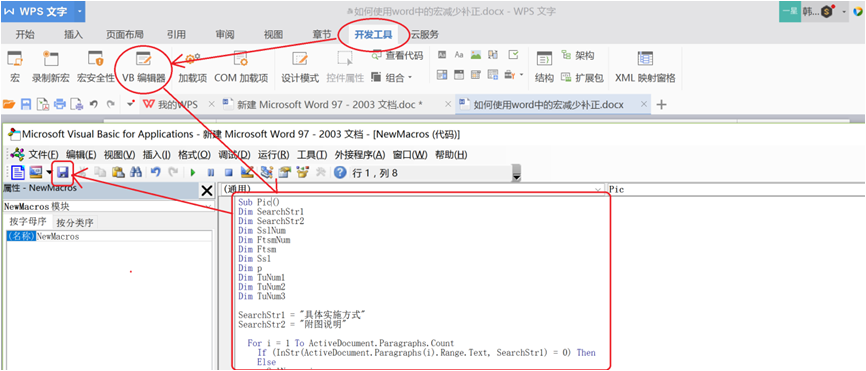
Task: Close the 属性 - NewMacros panel
Action: [x=207, y=191]
